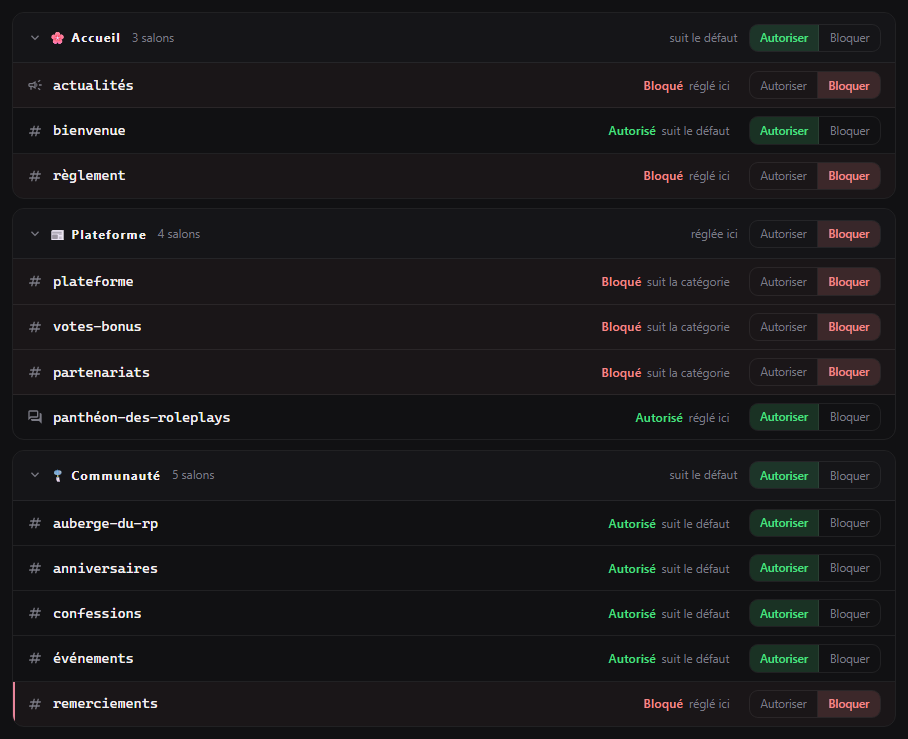Click 'réglée ici' on the Plateforme header
Viewport: 908px width, 739px height.
click(x=714, y=234)
